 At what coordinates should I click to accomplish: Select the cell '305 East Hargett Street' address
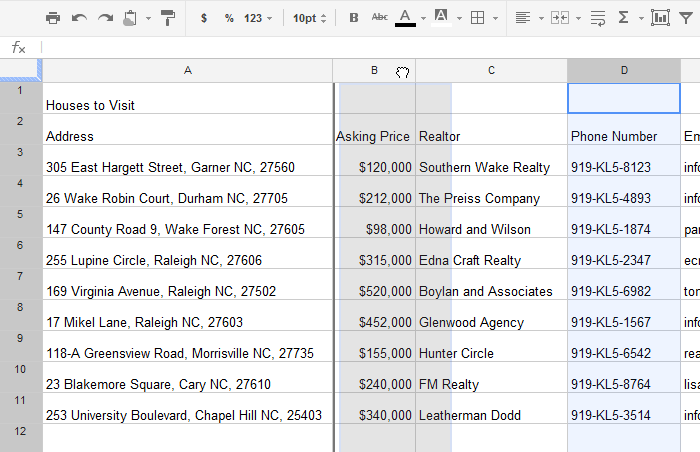188,160
